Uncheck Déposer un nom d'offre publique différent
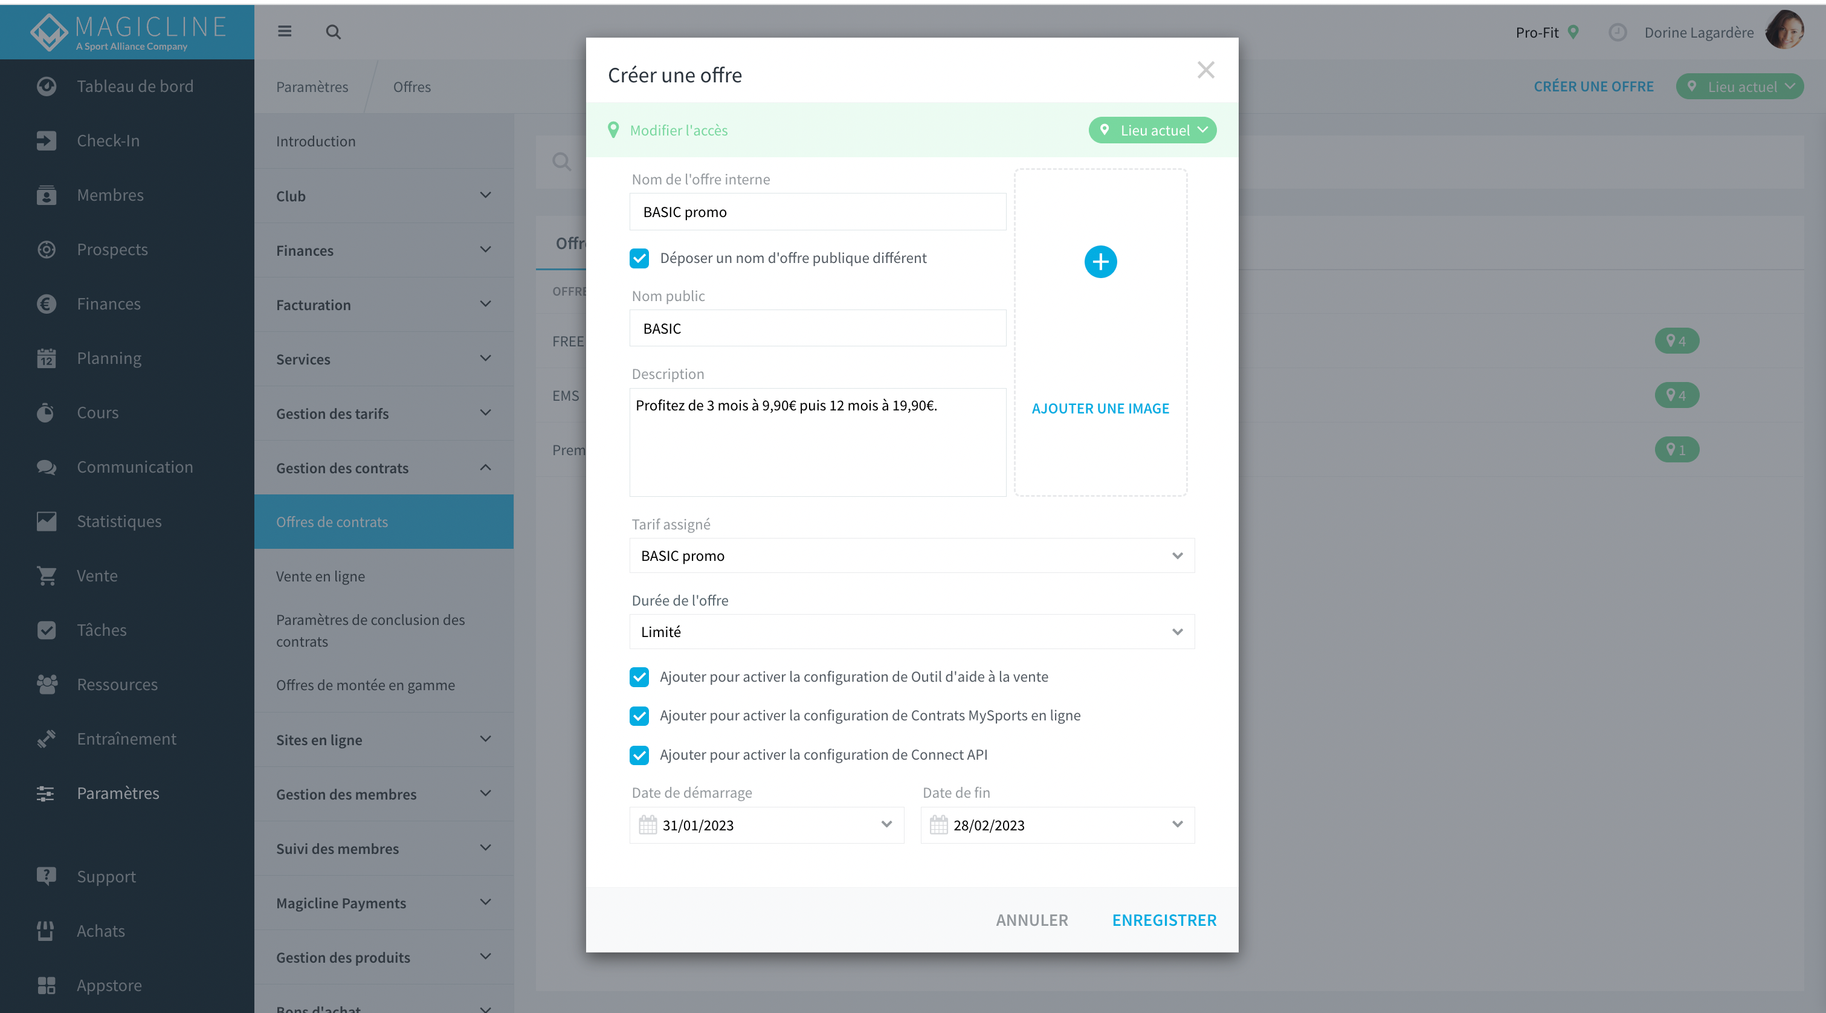Screen dimensions: 1826x1013 pyautogui.click(x=639, y=258)
